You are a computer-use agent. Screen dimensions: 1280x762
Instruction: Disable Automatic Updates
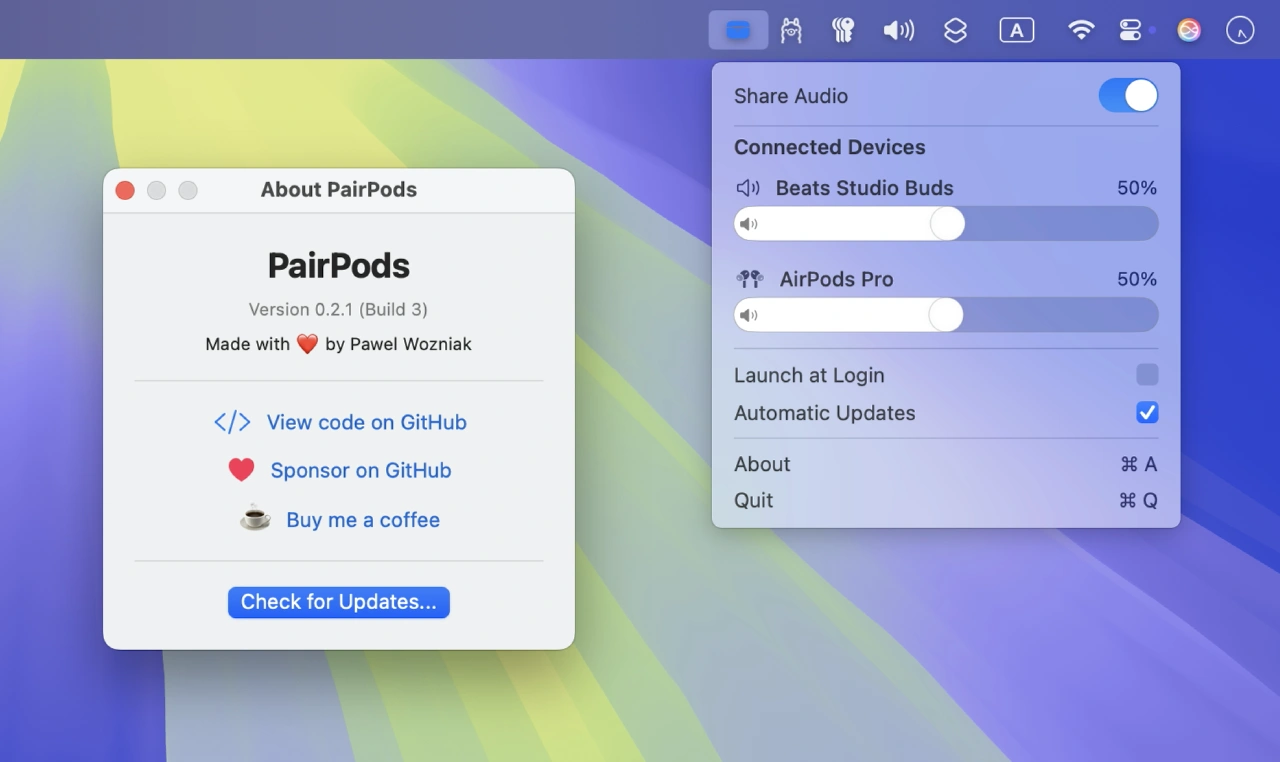tap(1147, 412)
